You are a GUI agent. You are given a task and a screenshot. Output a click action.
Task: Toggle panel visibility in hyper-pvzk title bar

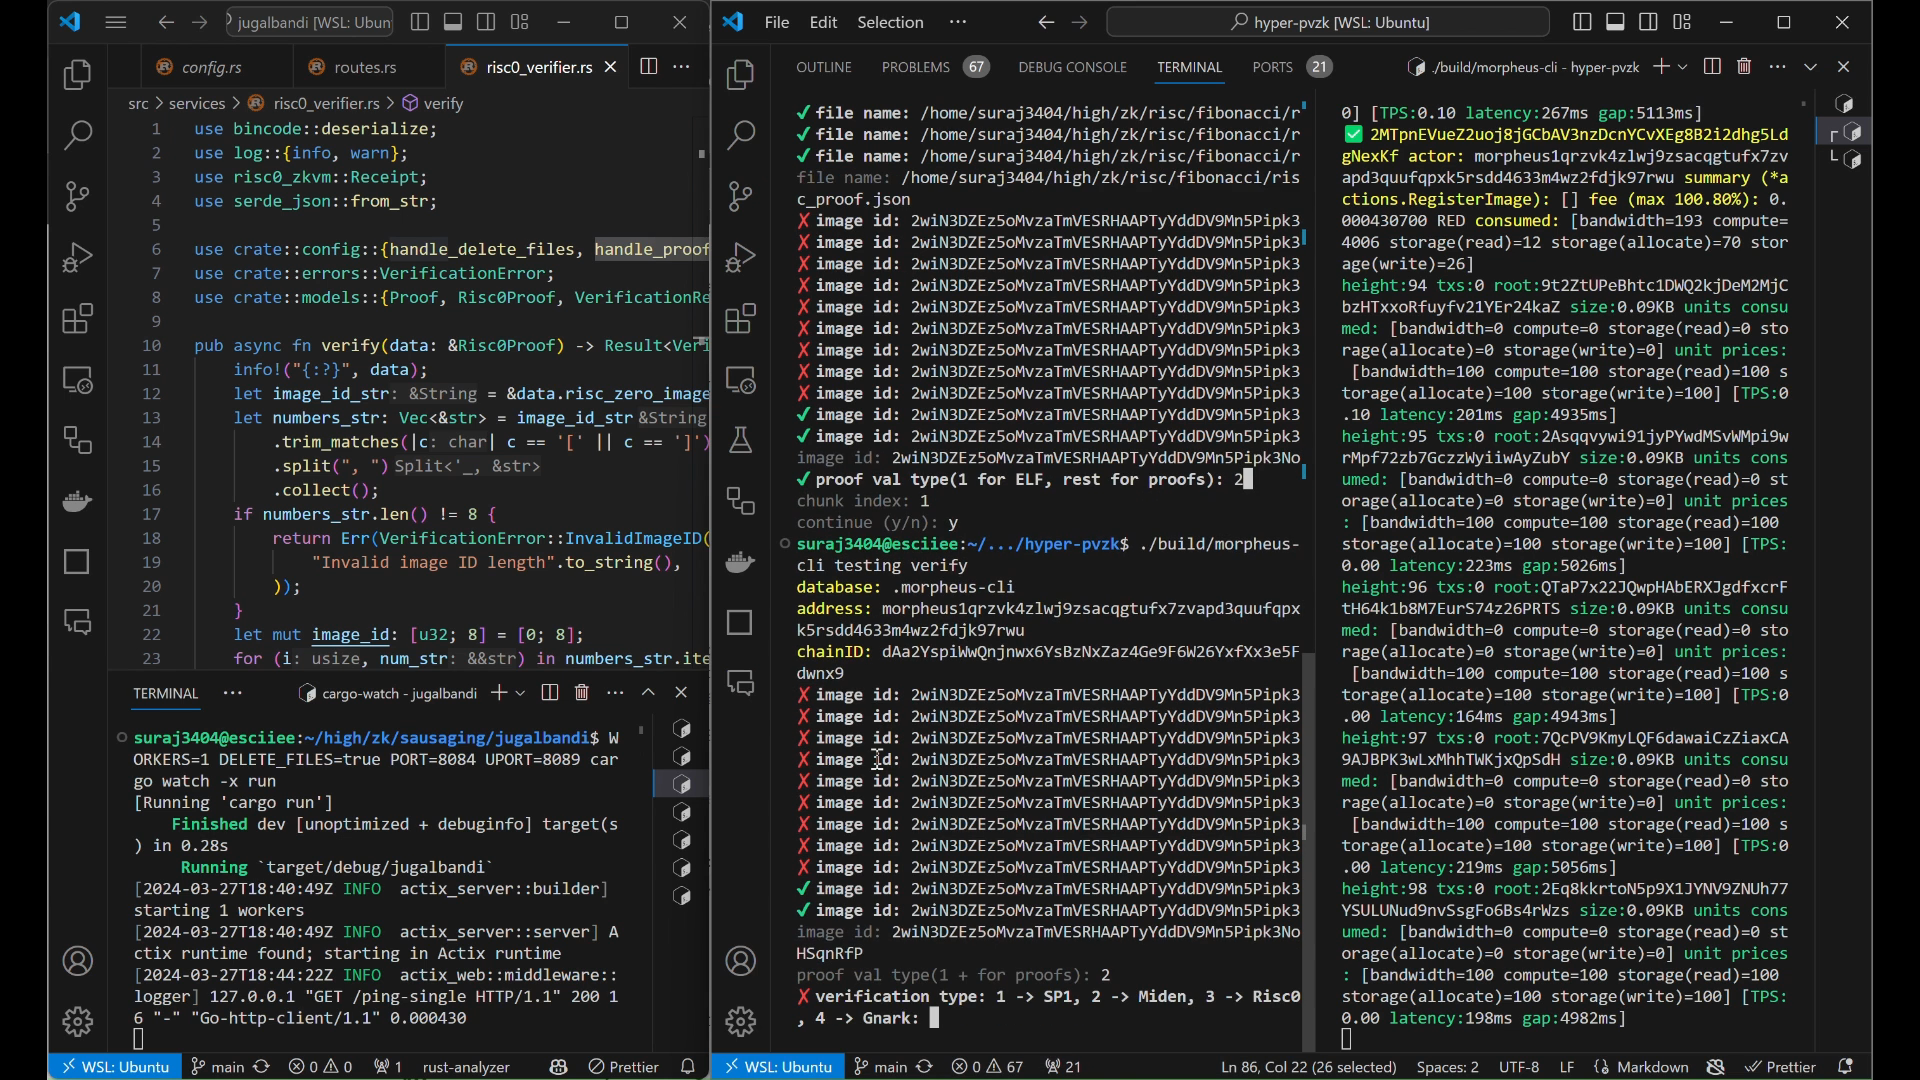coord(1615,22)
